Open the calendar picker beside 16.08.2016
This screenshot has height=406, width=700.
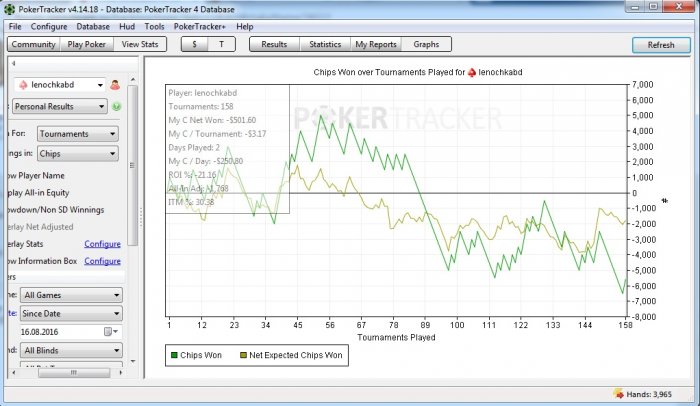click(109, 332)
